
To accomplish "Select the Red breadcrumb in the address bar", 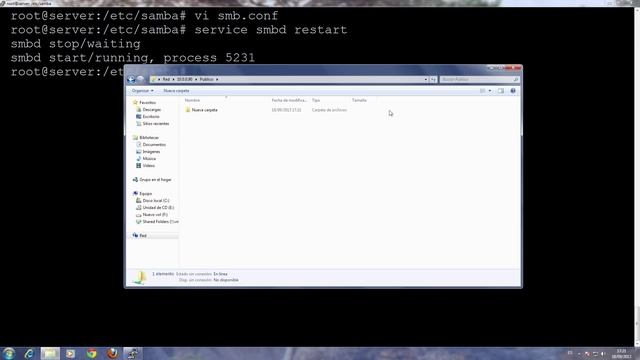I will pyautogui.click(x=166, y=79).
